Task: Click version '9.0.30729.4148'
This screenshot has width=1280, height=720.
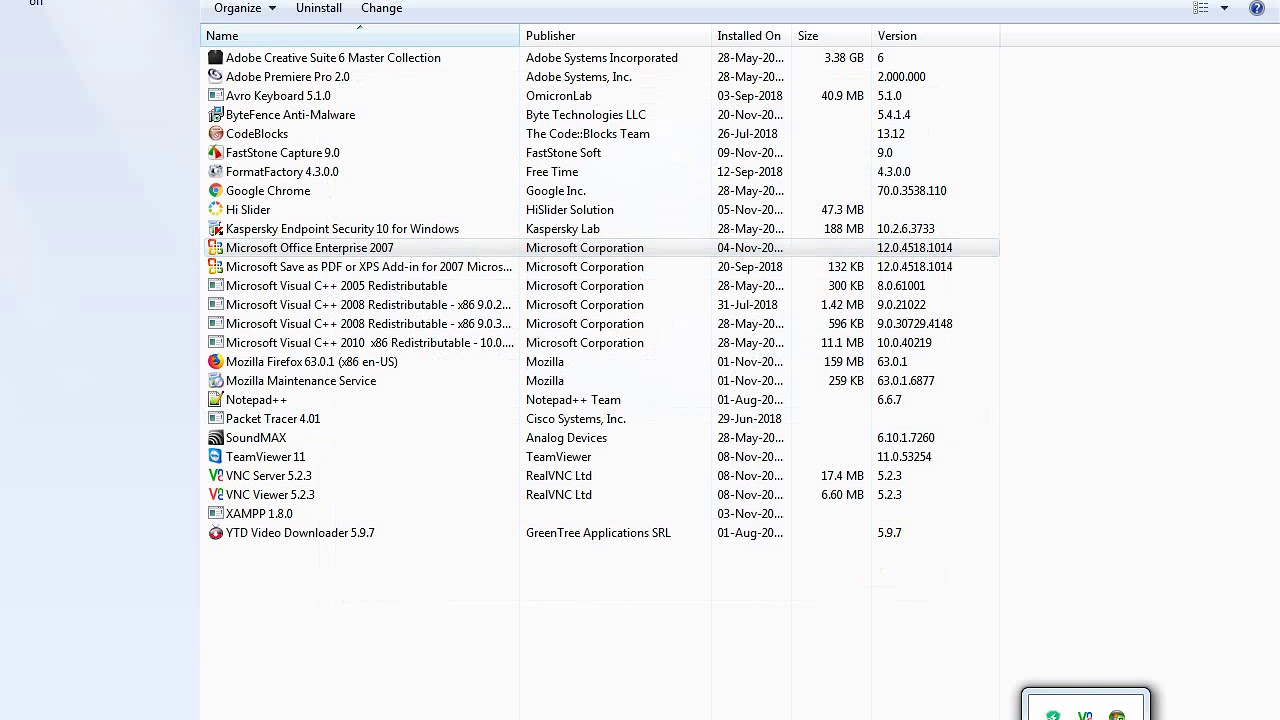Action: coord(915,324)
